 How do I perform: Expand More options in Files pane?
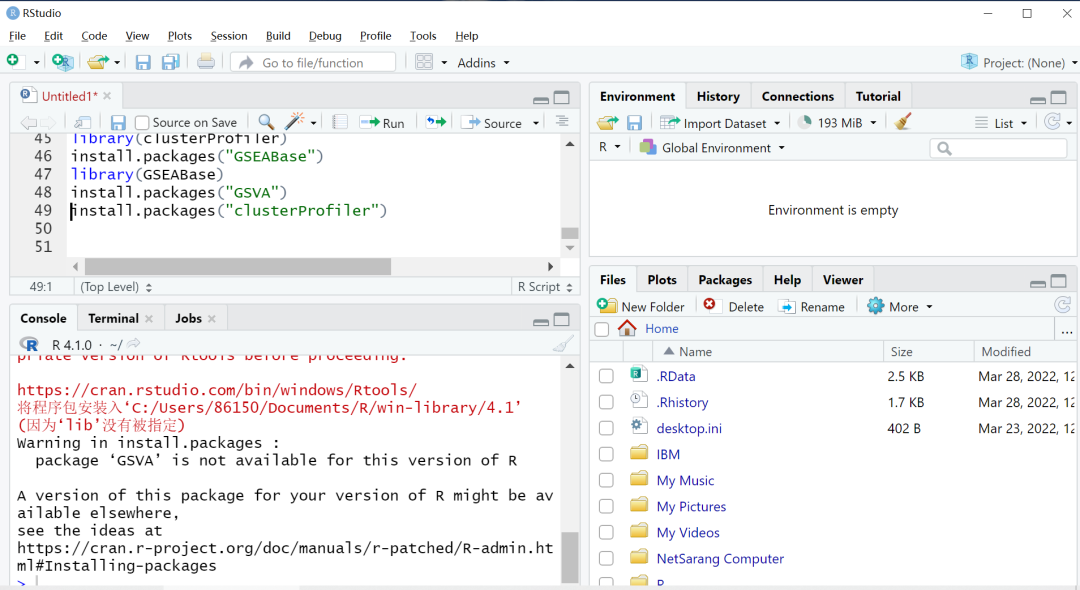point(900,306)
